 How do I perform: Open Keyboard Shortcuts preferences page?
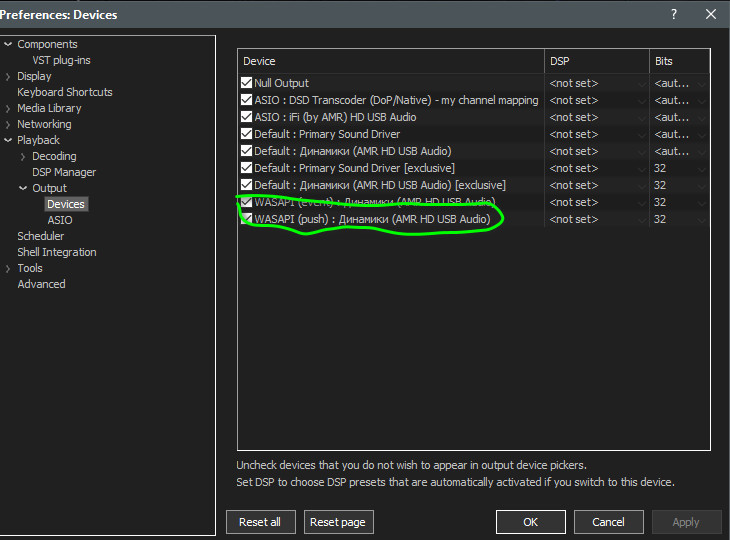tap(65, 92)
